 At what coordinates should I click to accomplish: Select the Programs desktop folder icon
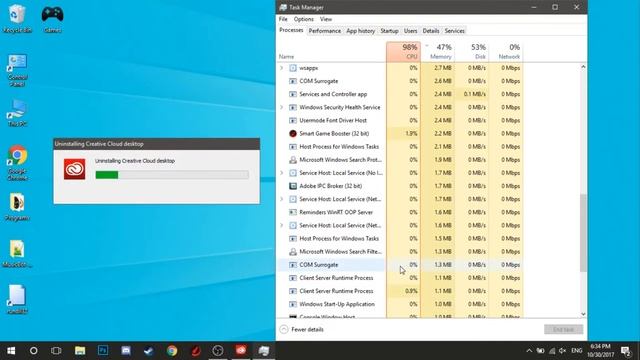pos(17,207)
